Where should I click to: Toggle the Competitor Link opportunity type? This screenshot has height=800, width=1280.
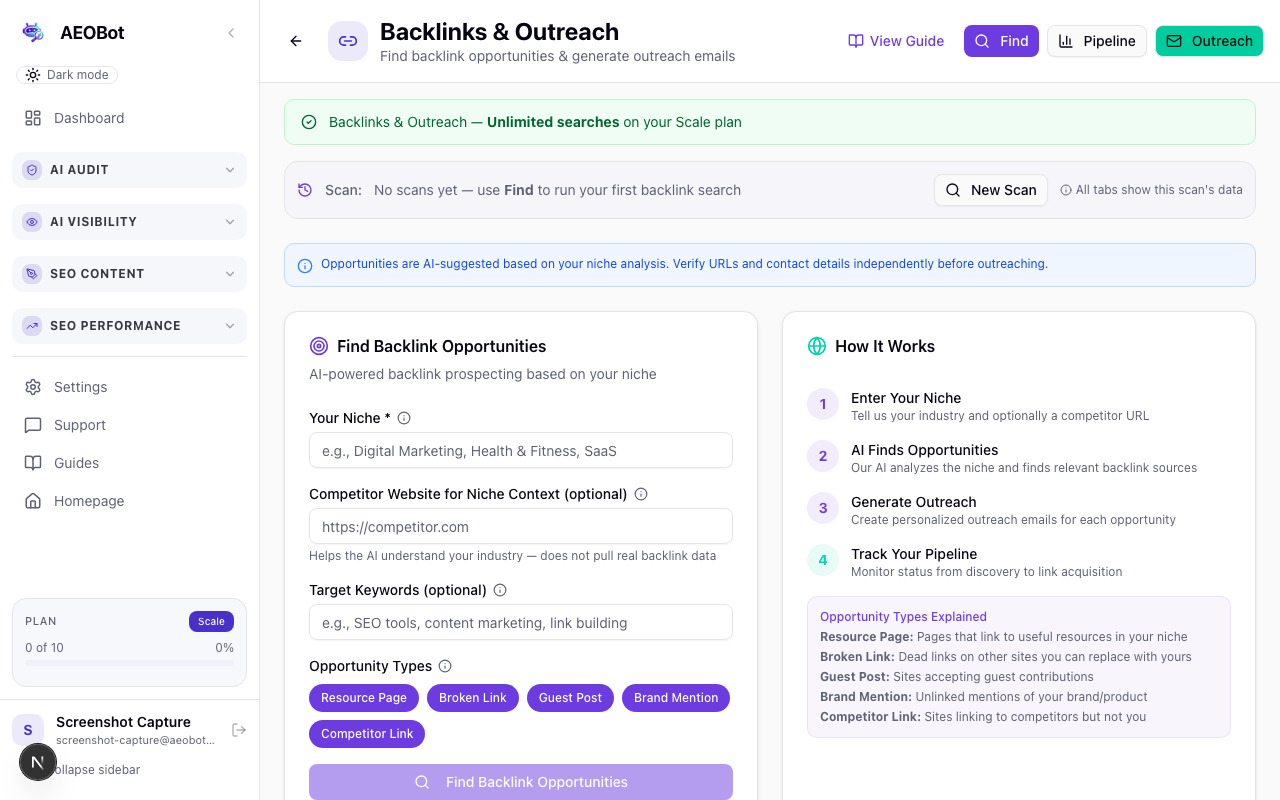(367, 734)
